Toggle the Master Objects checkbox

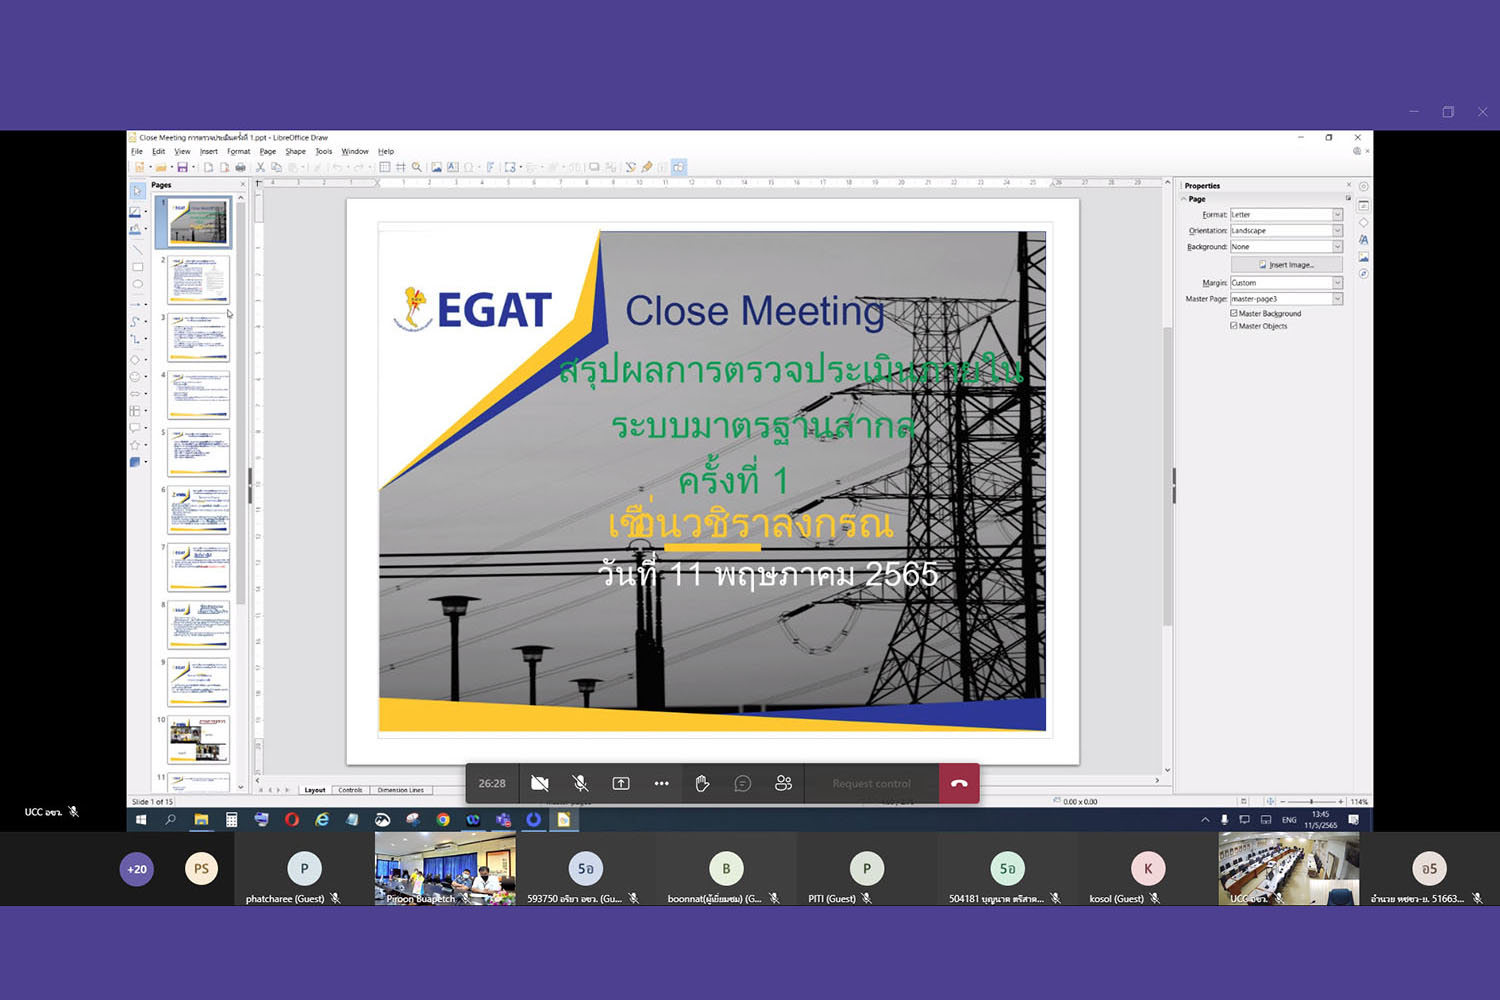tap(1234, 326)
